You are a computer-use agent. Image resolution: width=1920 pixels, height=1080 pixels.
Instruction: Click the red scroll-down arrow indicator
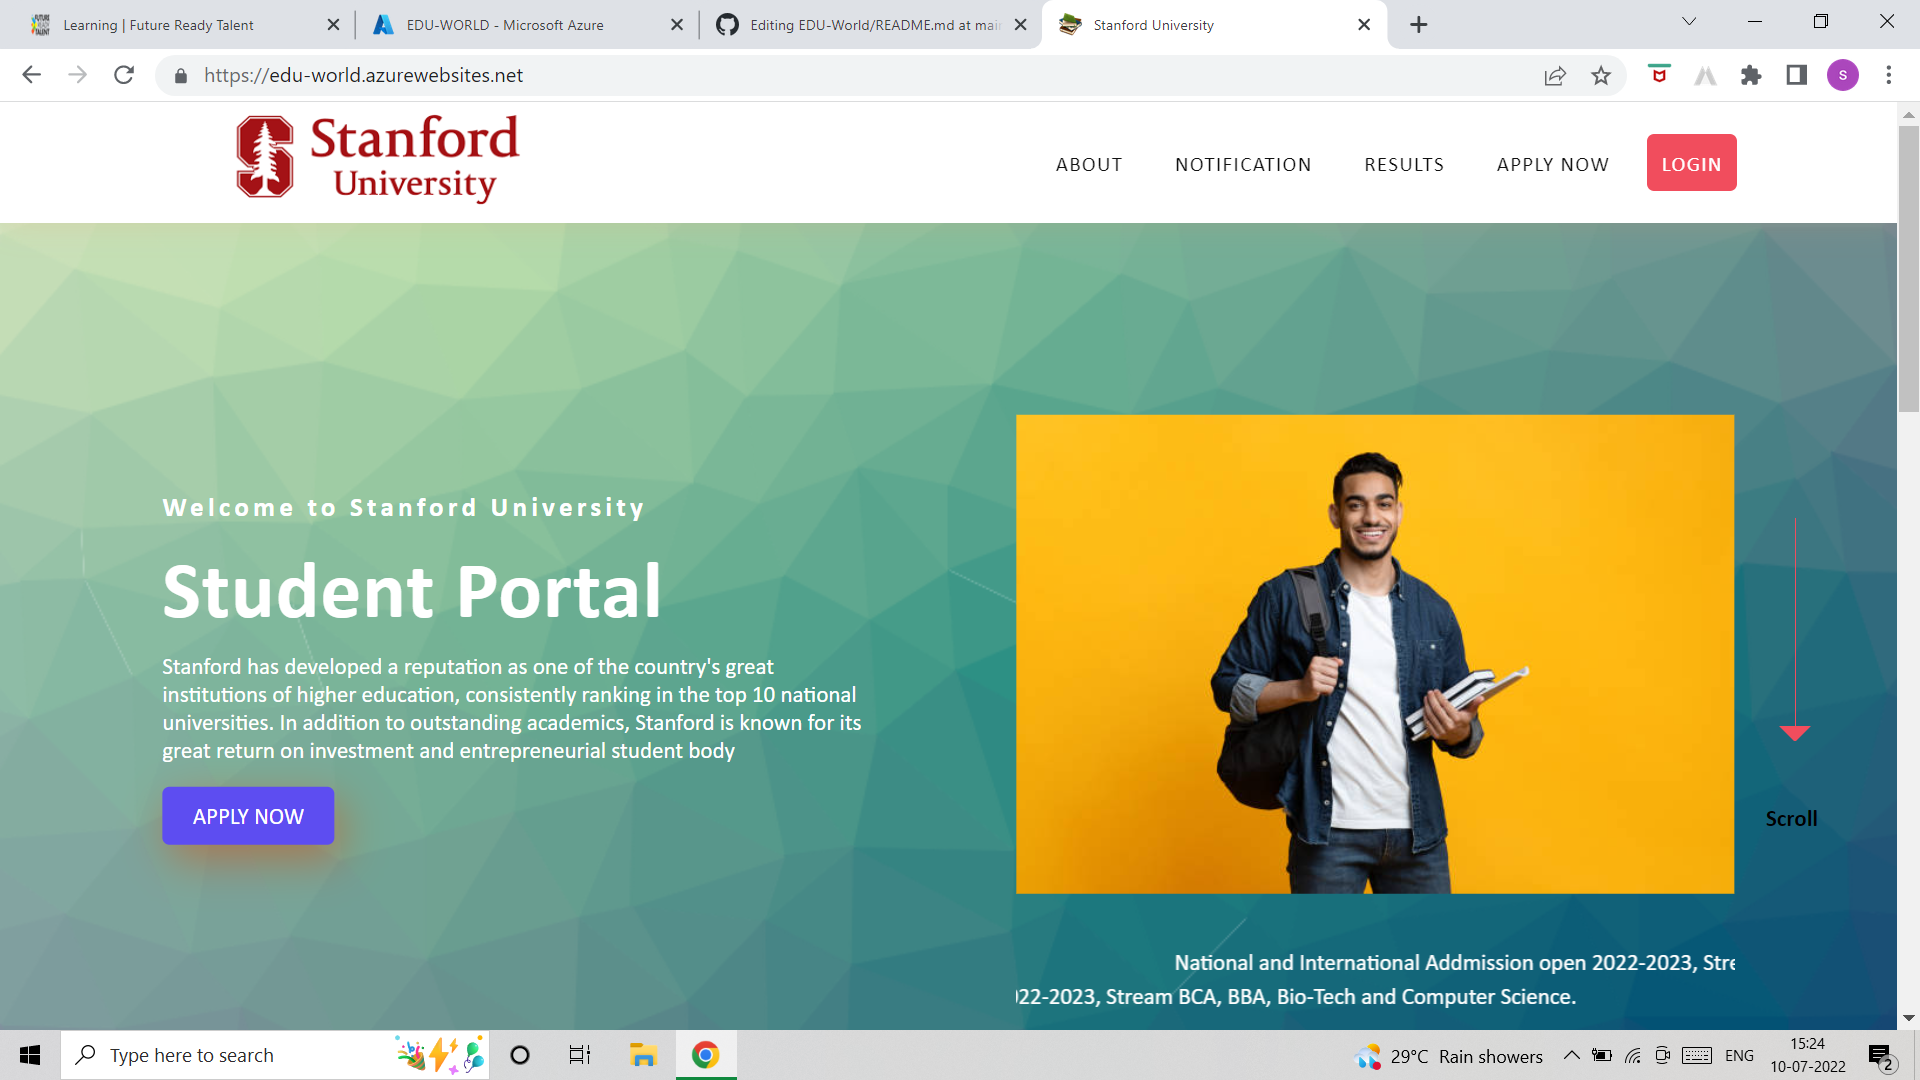[x=1795, y=733]
